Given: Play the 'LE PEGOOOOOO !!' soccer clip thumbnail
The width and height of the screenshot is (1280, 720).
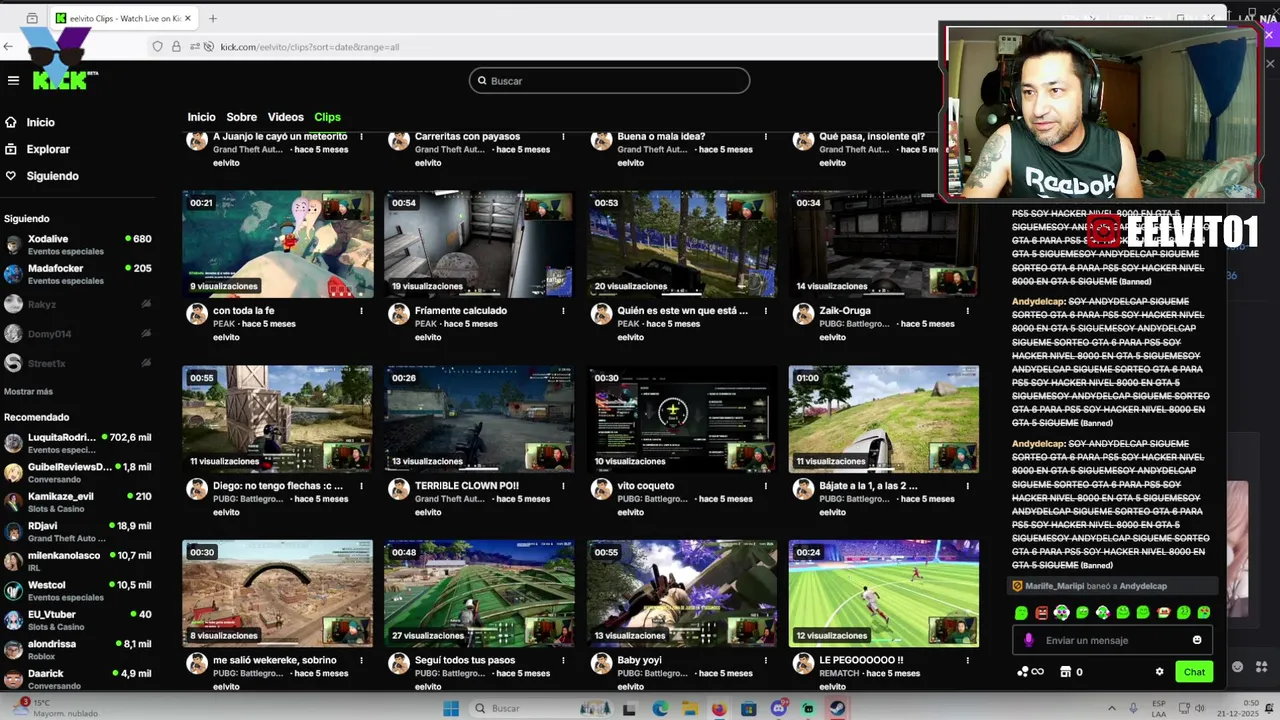Looking at the screenshot, I should click(883, 593).
